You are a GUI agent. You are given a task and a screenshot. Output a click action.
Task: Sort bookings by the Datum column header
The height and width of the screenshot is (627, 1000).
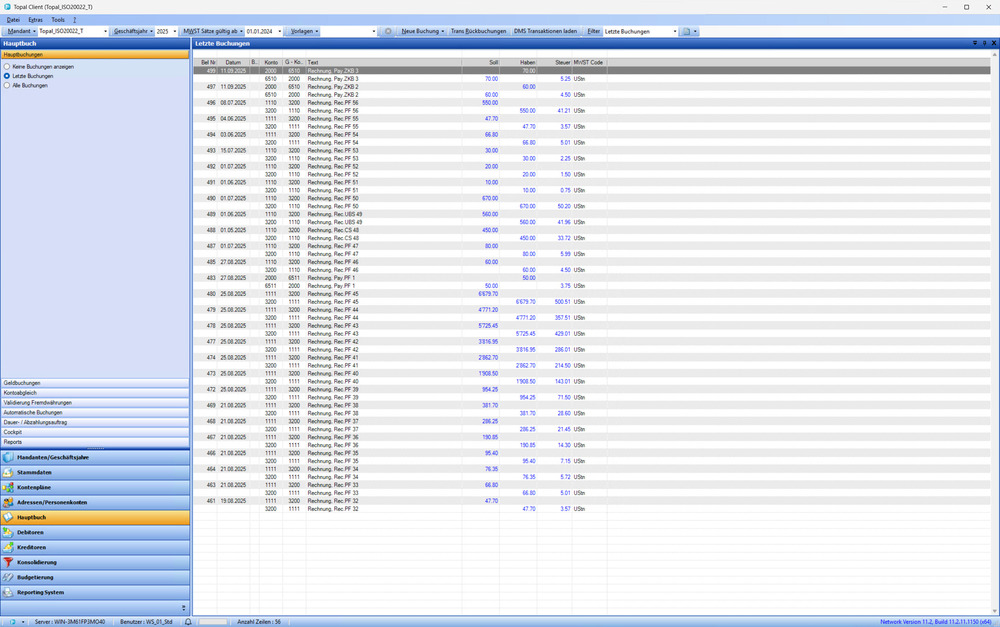pyautogui.click(x=233, y=62)
